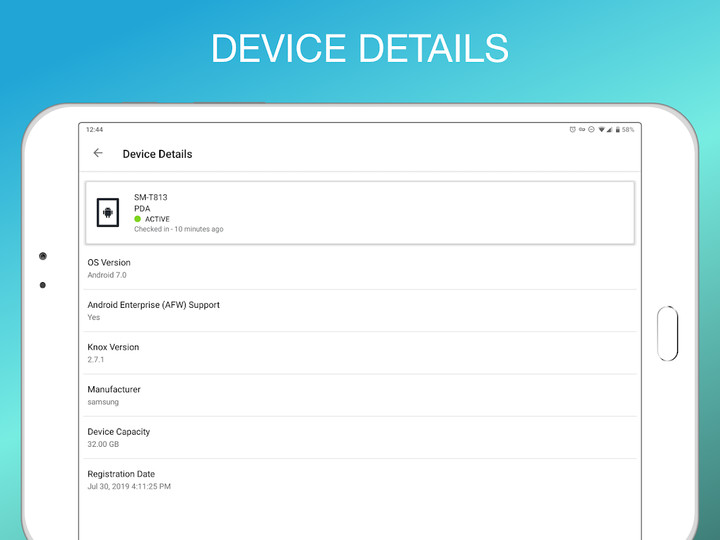
Task: Select the Registration Date entry
Action: [360, 479]
